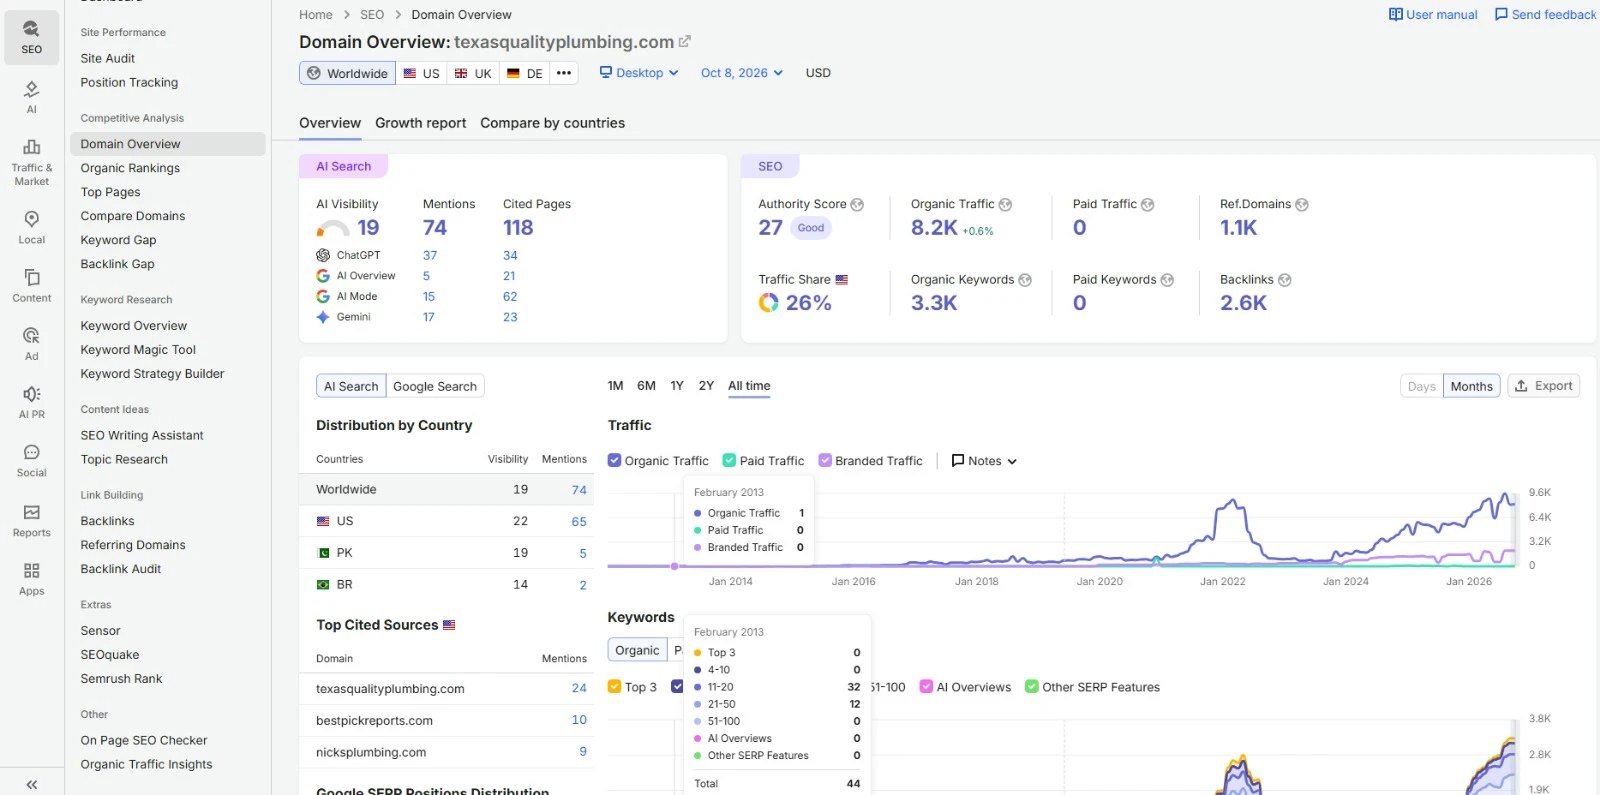The width and height of the screenshot is (1600, 795).
Task: Open Keyword Magic Tool in sidebar
Action: click(x=138, y=350)
